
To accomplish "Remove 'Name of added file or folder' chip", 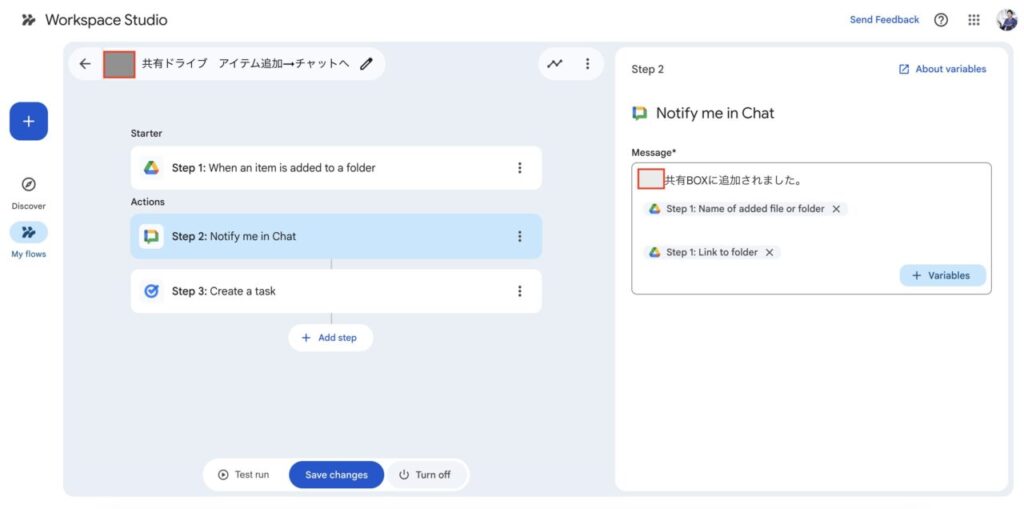I will [836, 209].
